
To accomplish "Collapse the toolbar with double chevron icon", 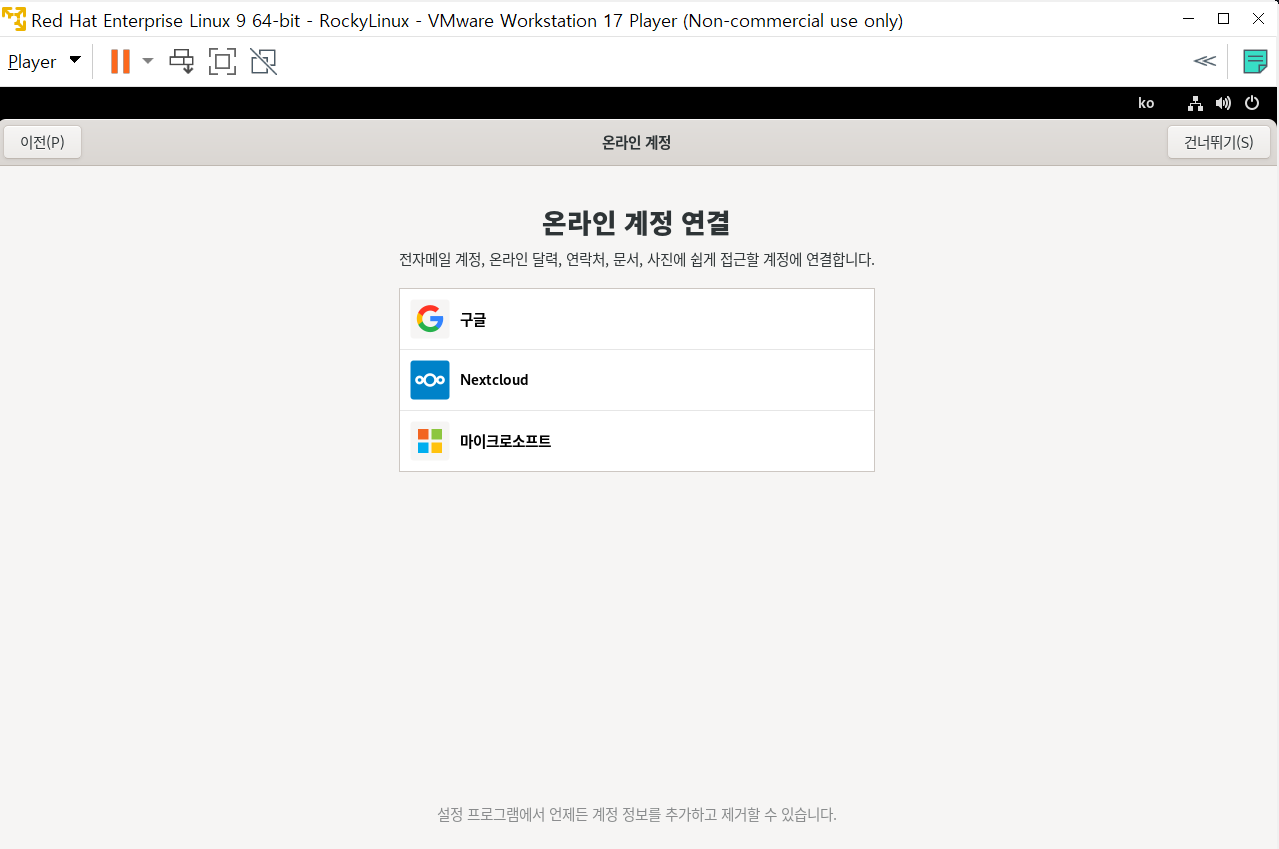I will pos(1205,61).
